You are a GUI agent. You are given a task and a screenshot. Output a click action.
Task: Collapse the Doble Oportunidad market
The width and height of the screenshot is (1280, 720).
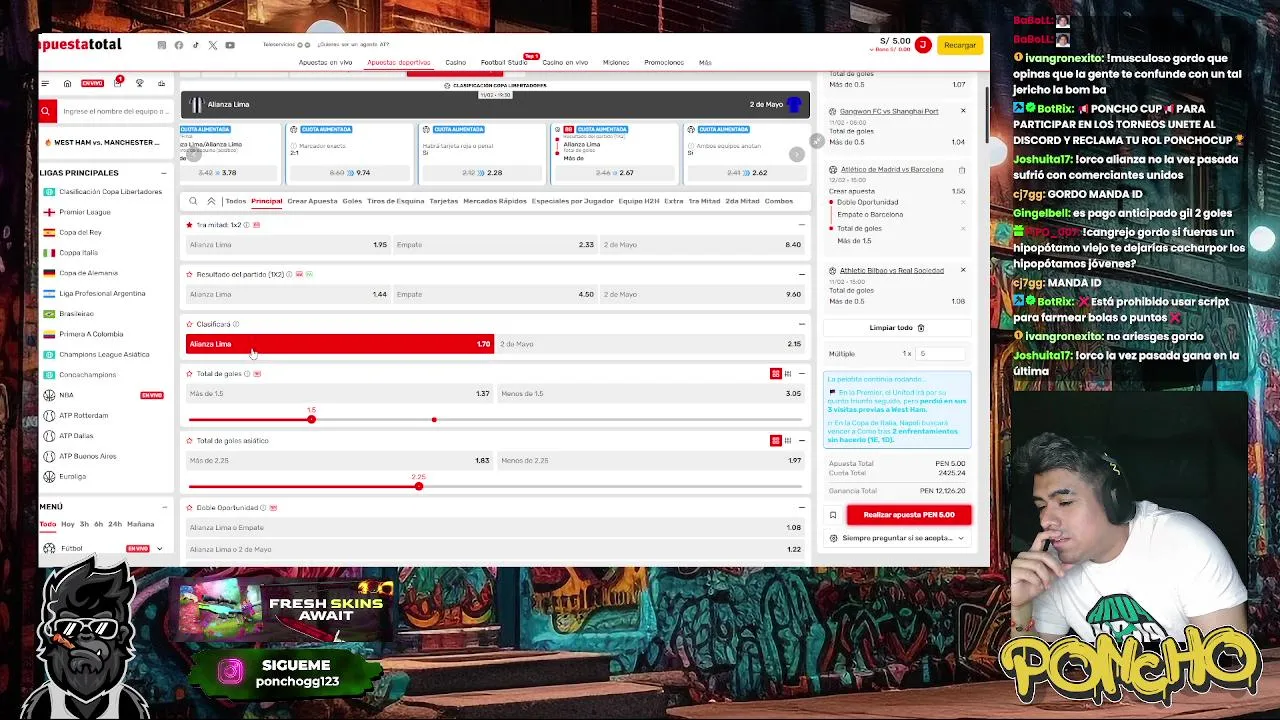[801, 508]
